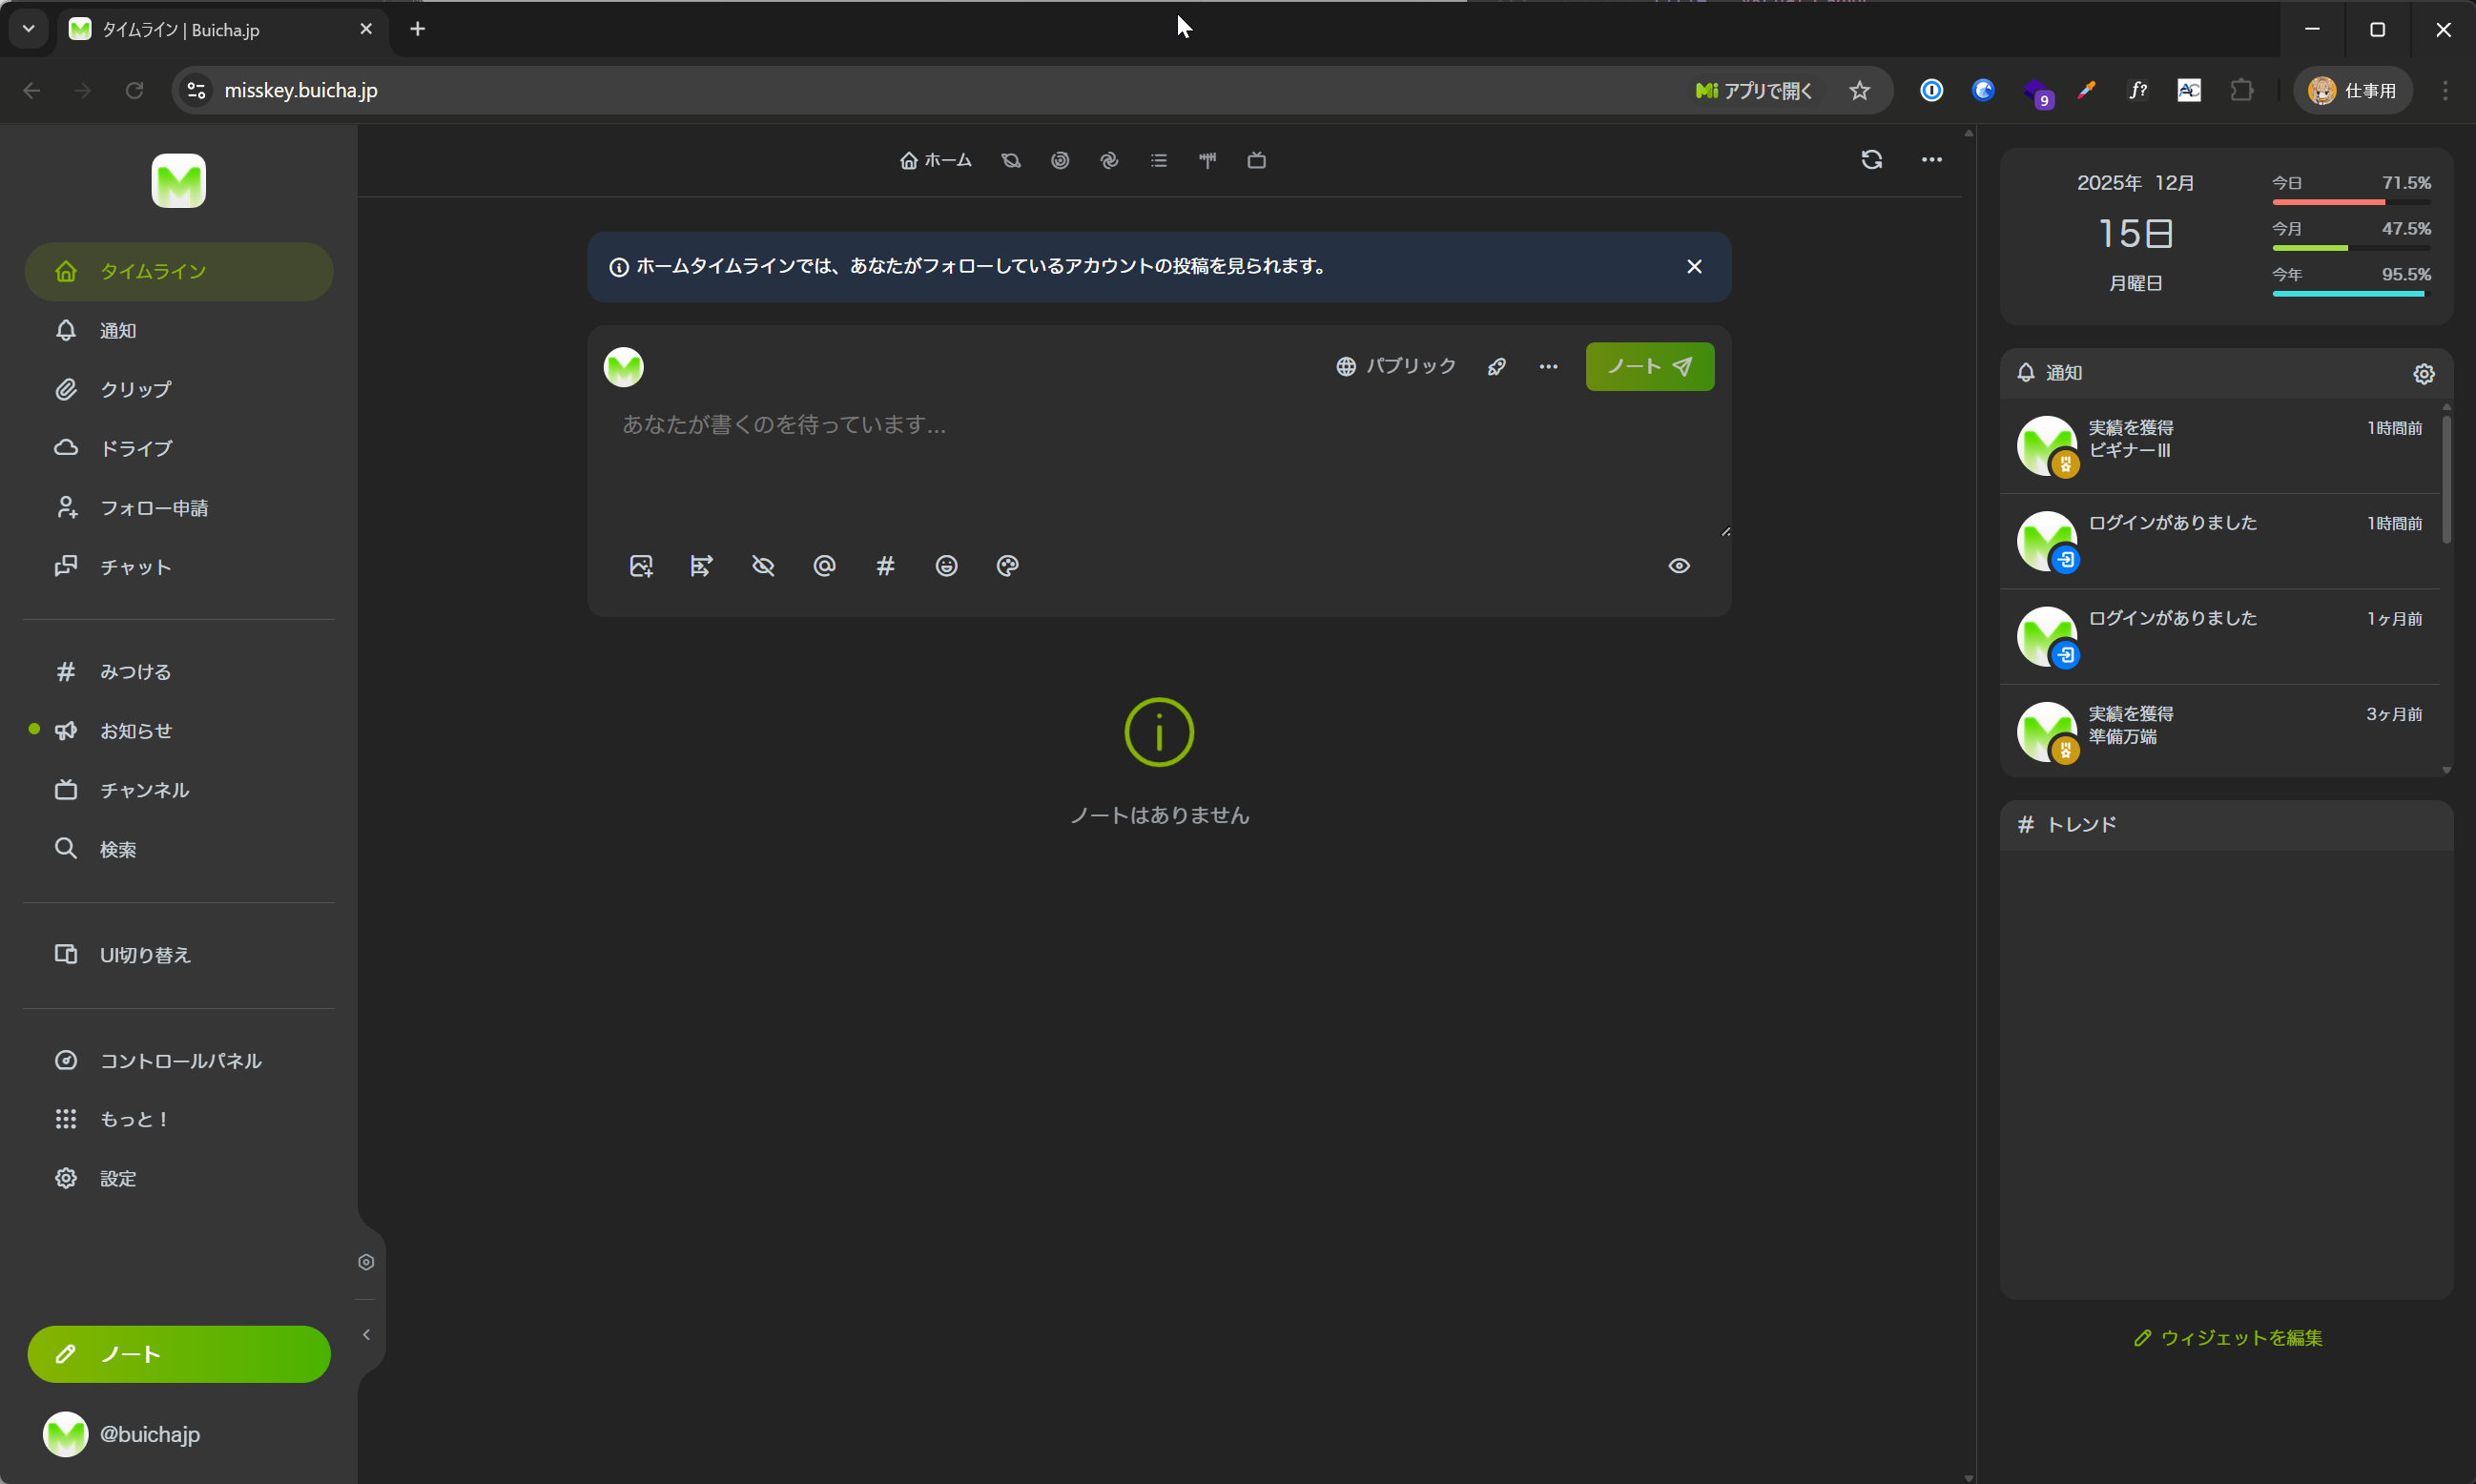Focus the note text input area
The image size is (2476, 1484).
tap(1159, 468)
